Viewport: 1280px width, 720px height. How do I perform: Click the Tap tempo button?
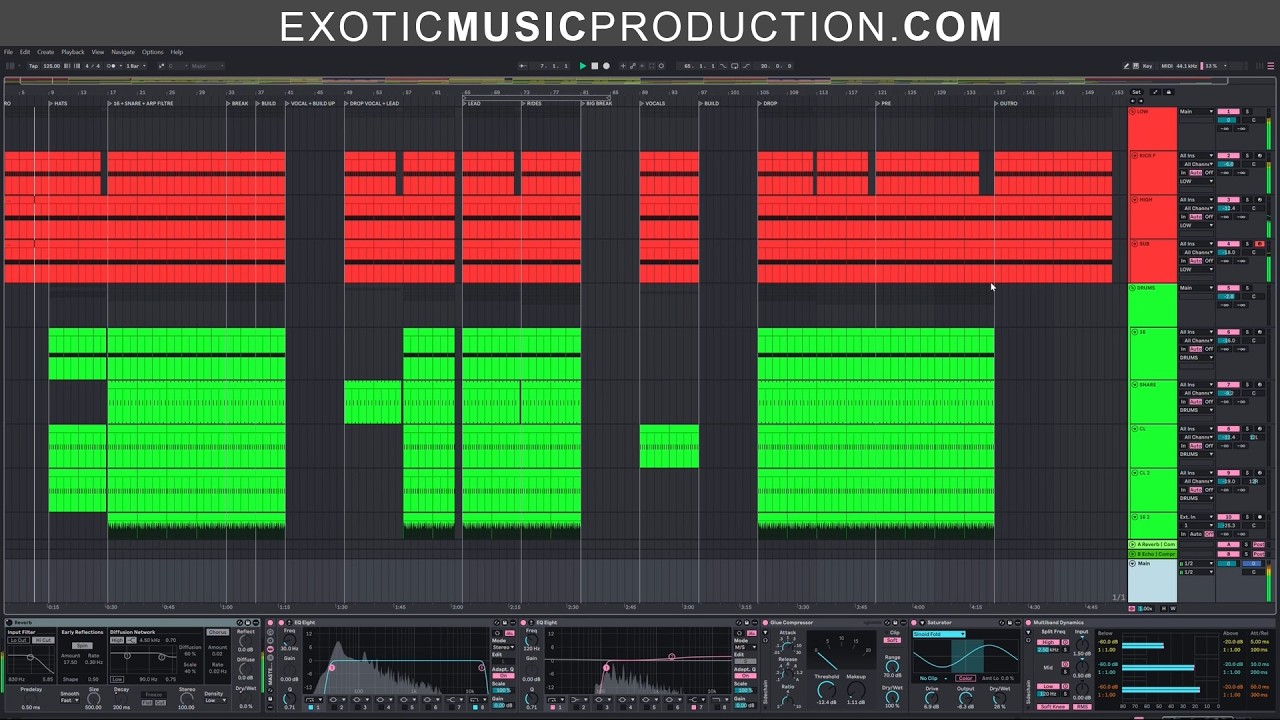pos(33,66)
